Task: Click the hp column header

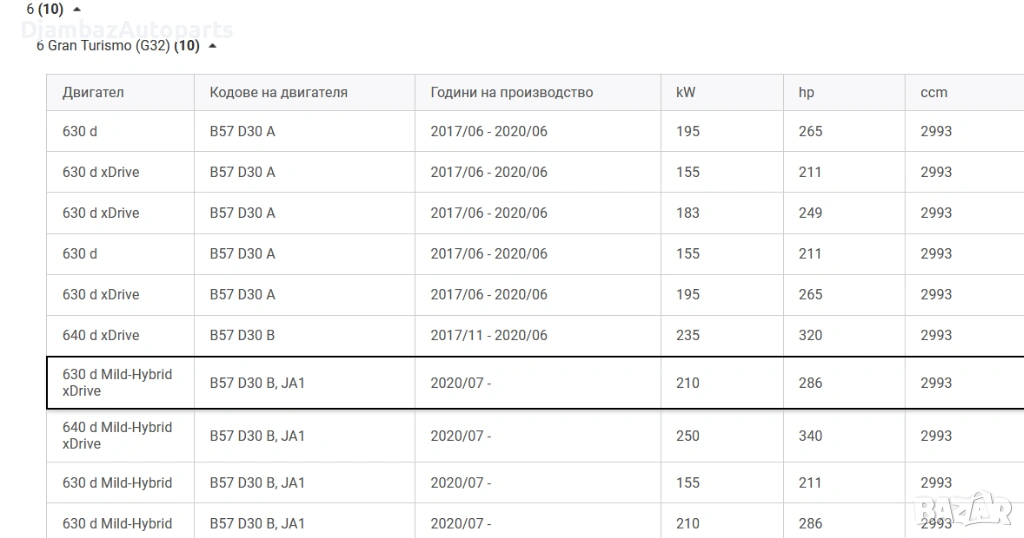Action: (806, 93)
